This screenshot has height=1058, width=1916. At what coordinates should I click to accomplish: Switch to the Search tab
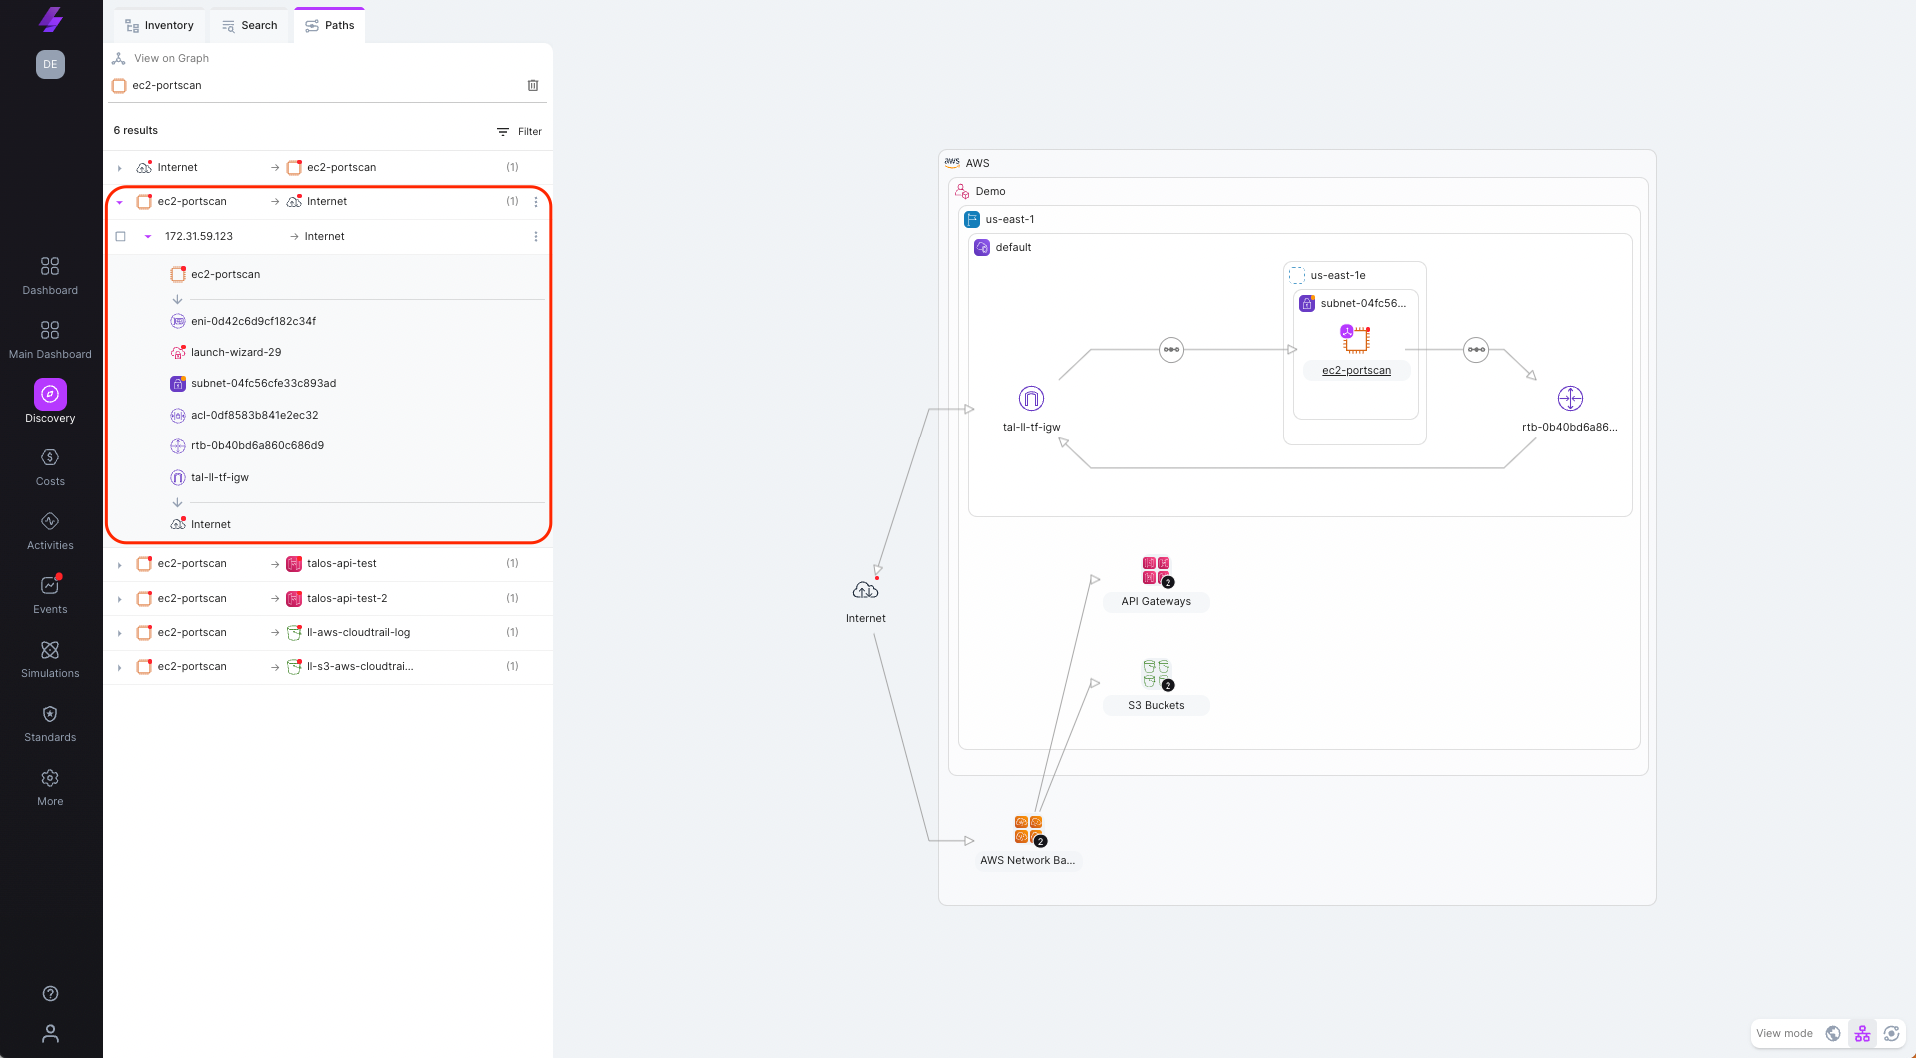click(x=250, y=26)
